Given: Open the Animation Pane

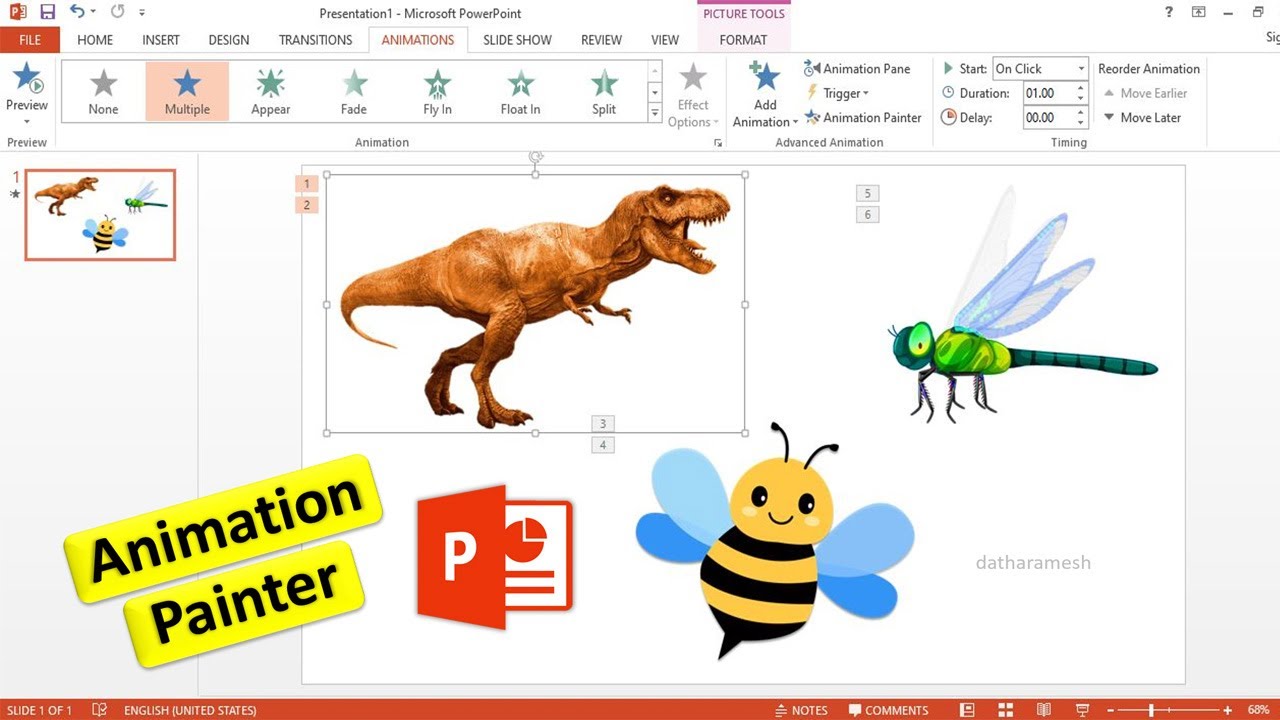Looking at the screenshot, I should tap(857, 69).
